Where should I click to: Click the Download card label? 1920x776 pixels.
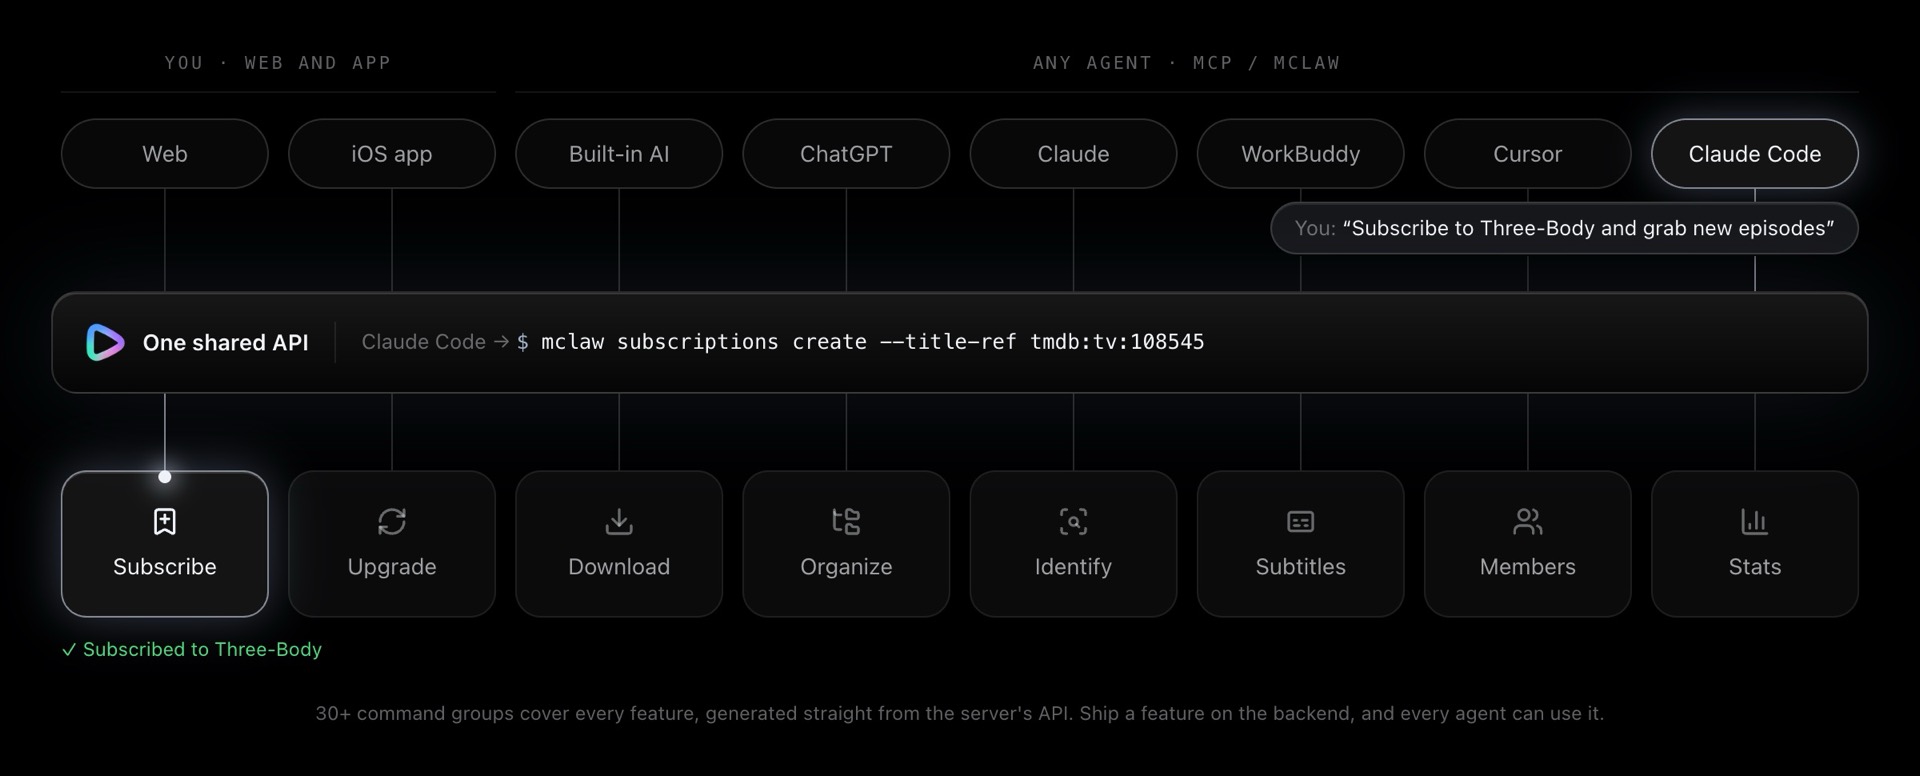click(x=619, y=566)
